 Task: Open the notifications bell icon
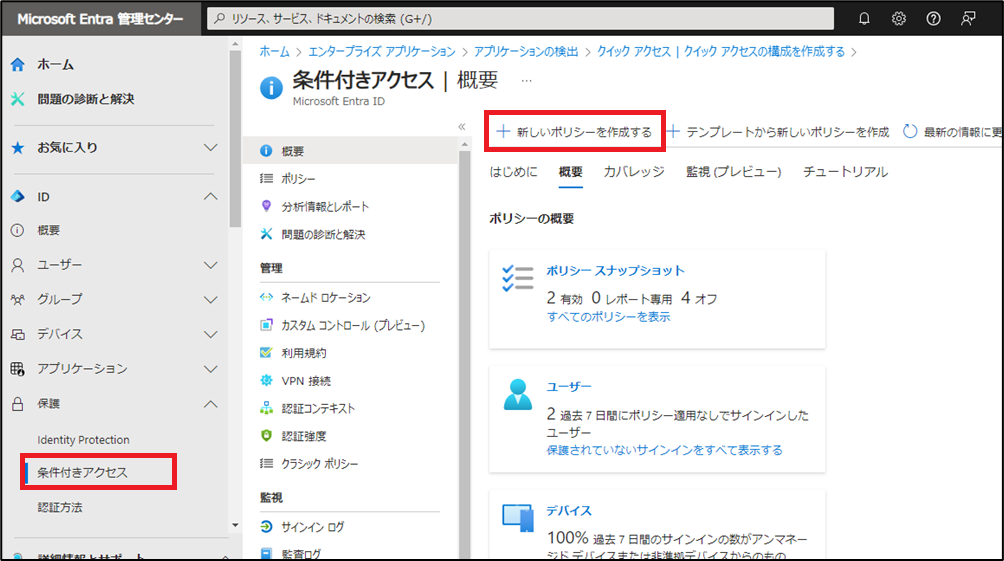[x=864, y=19]
